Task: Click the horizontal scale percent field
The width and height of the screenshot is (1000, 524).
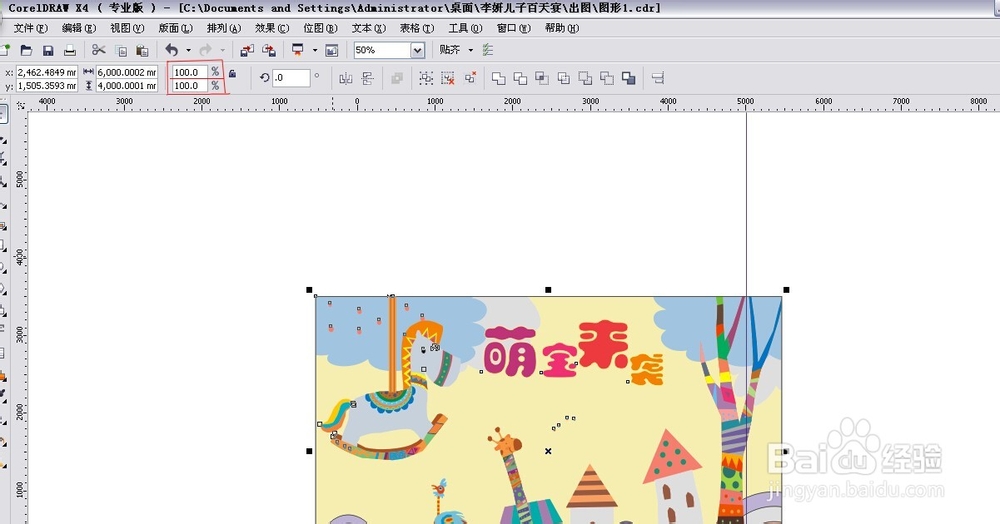Action: click(190, 72)
